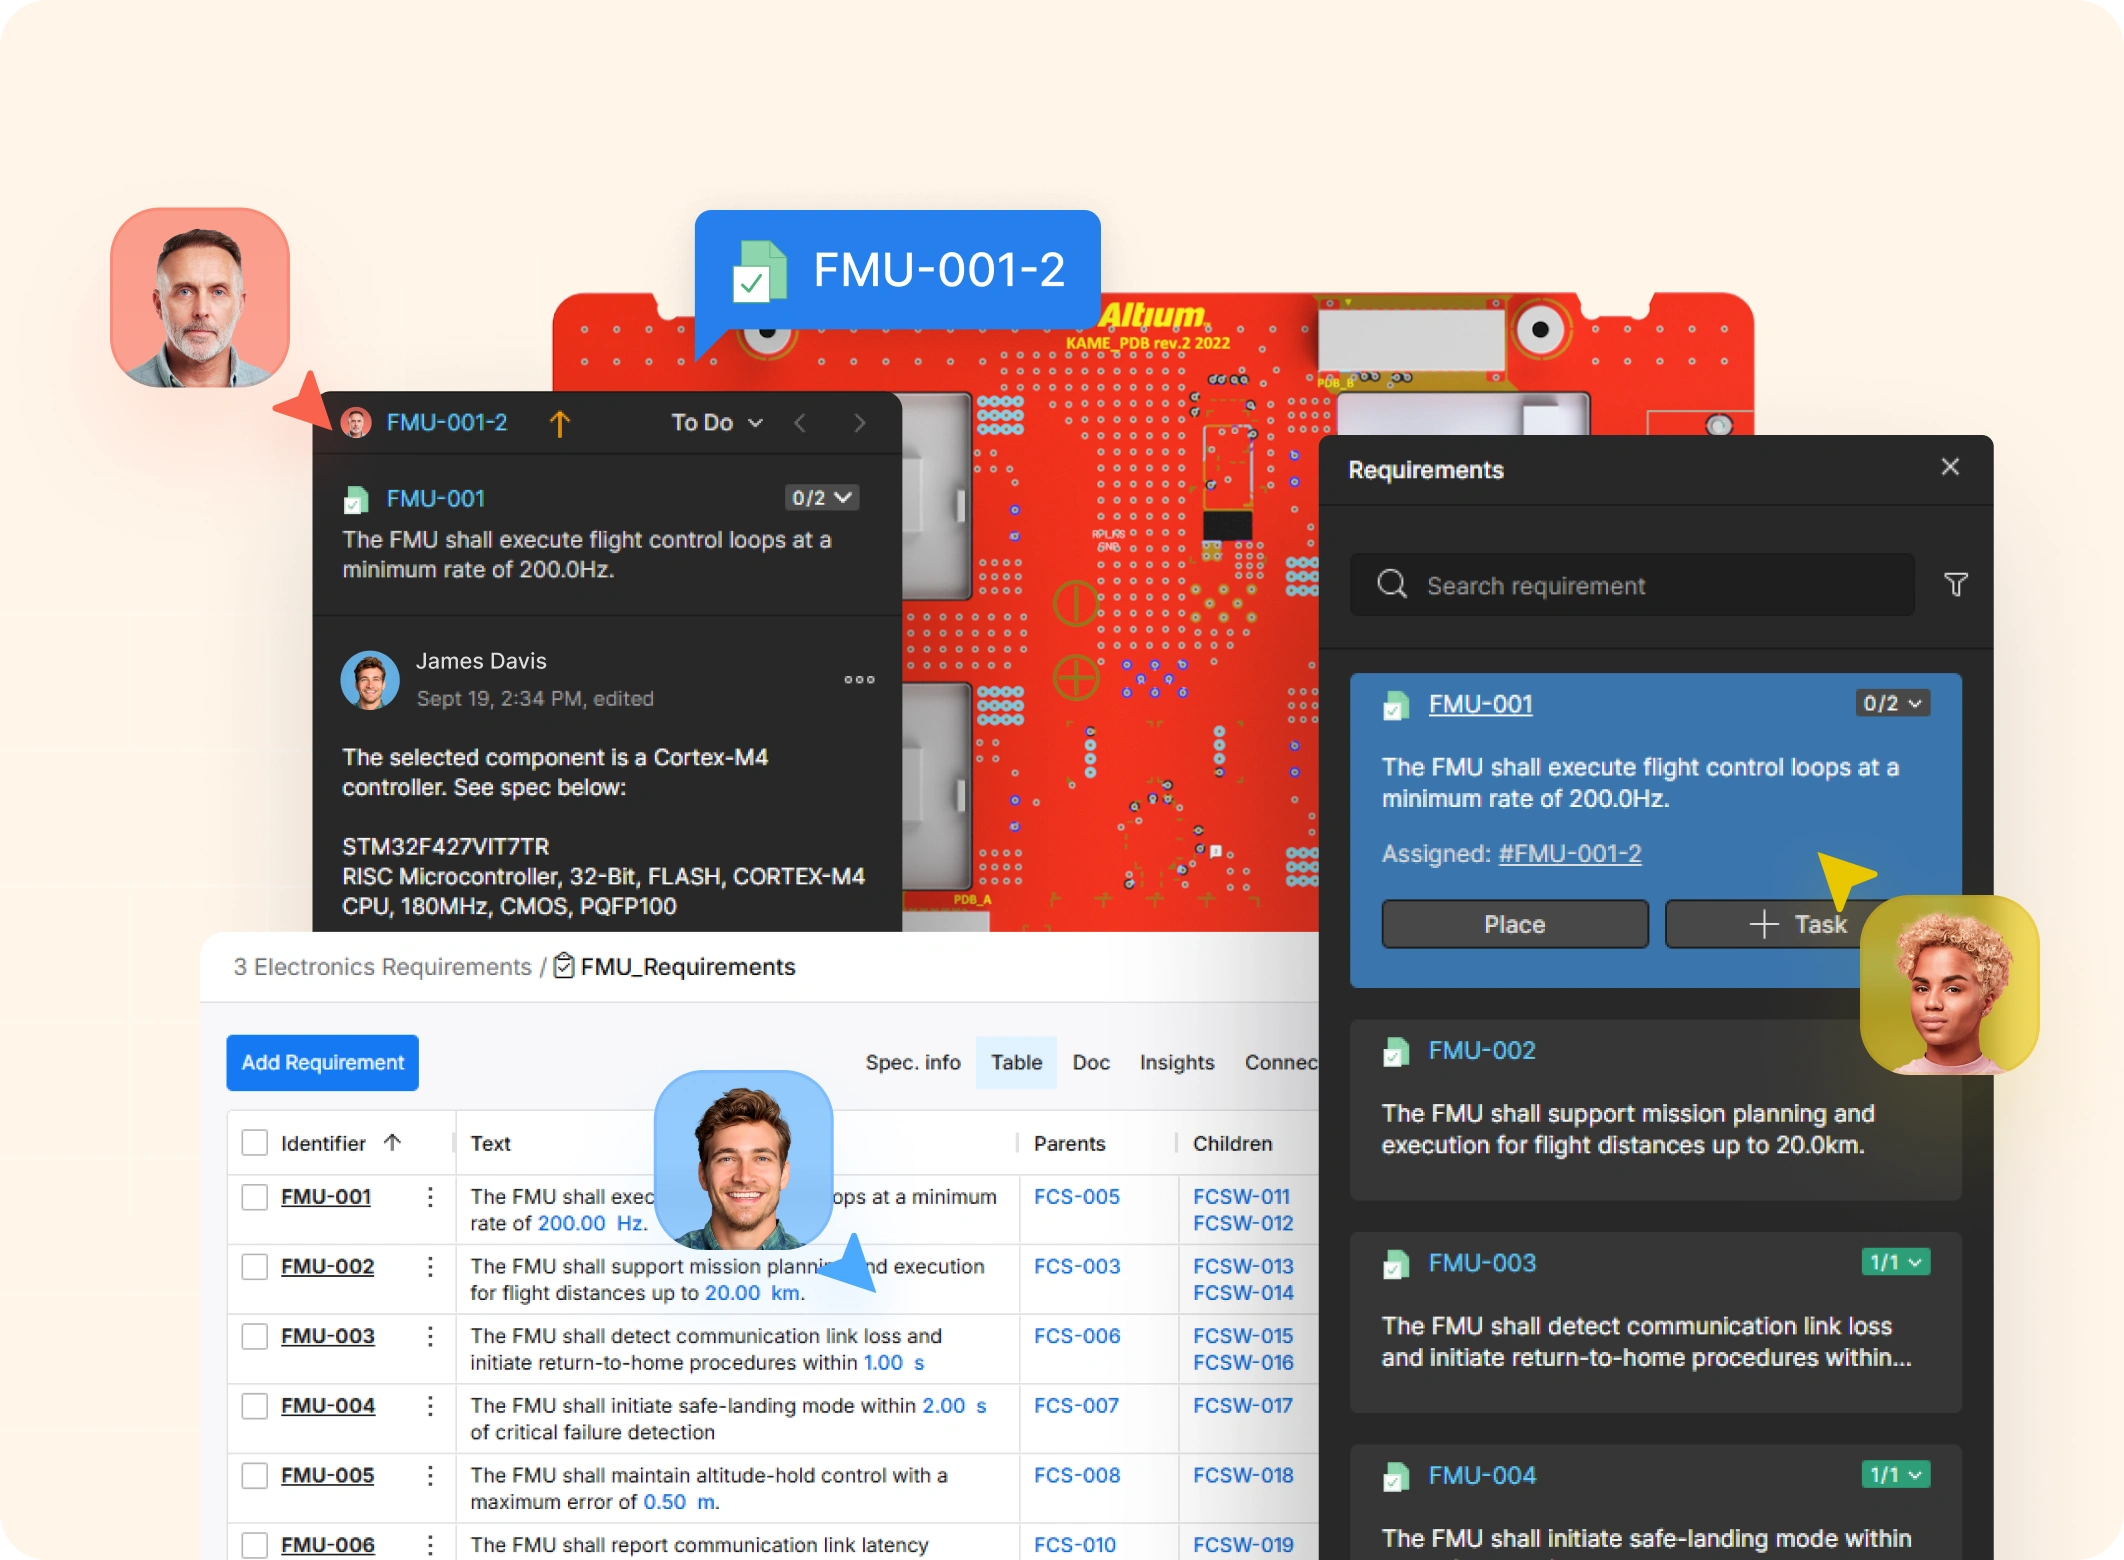Click the document icon in the FMU-001-2 callout
Image resolution: width=2124 pixels, height=1560 pixels.
759,271
